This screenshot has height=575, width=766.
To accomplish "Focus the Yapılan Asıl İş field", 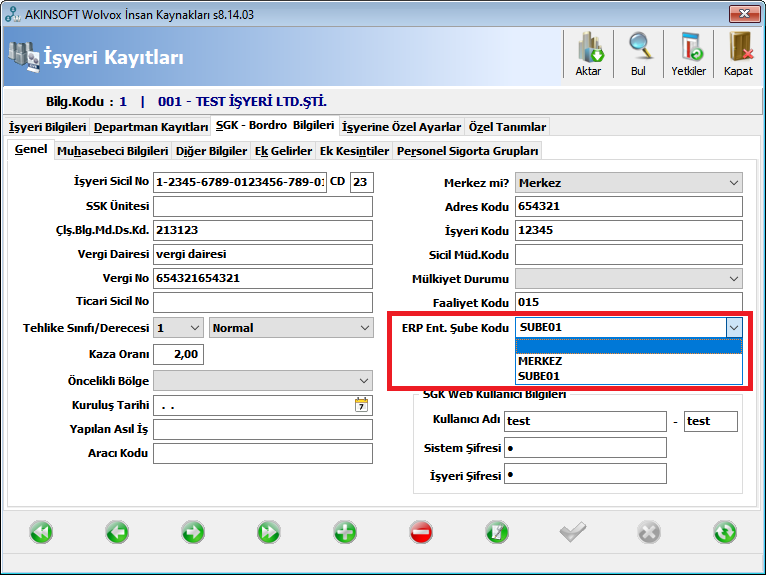I will coord(263,429).
